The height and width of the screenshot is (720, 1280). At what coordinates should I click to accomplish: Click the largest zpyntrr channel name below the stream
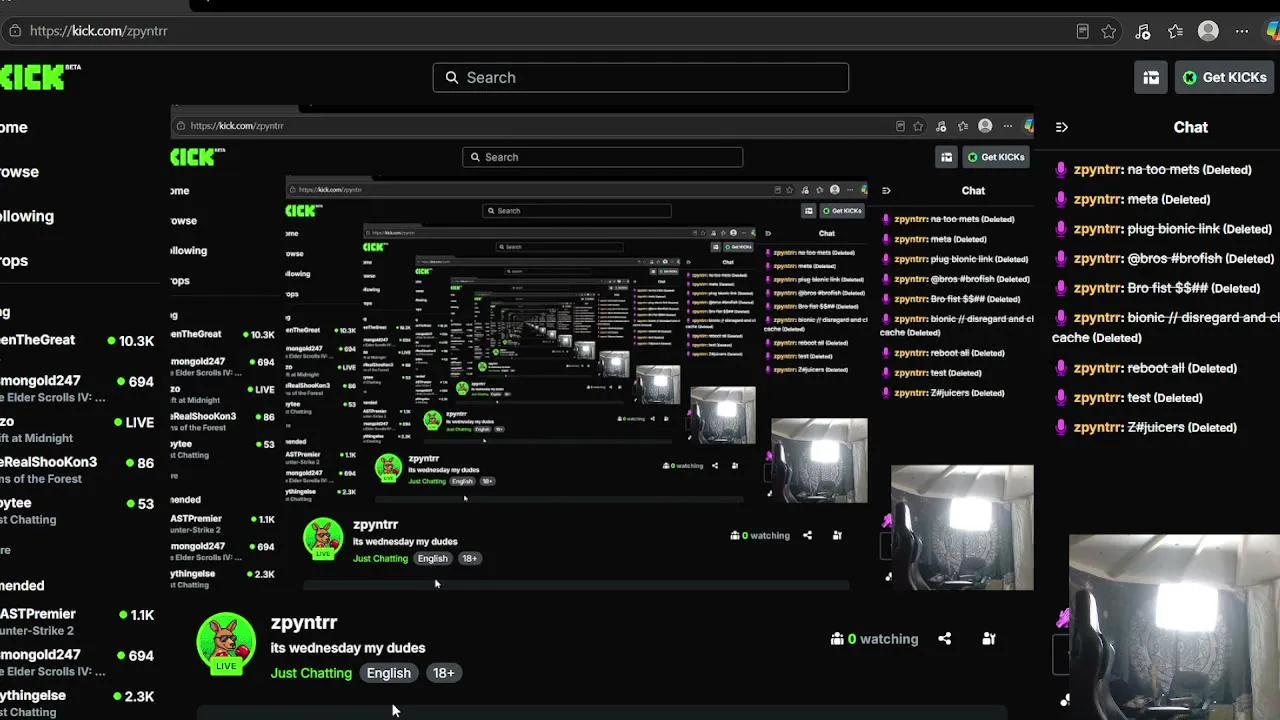click(304, 623)
